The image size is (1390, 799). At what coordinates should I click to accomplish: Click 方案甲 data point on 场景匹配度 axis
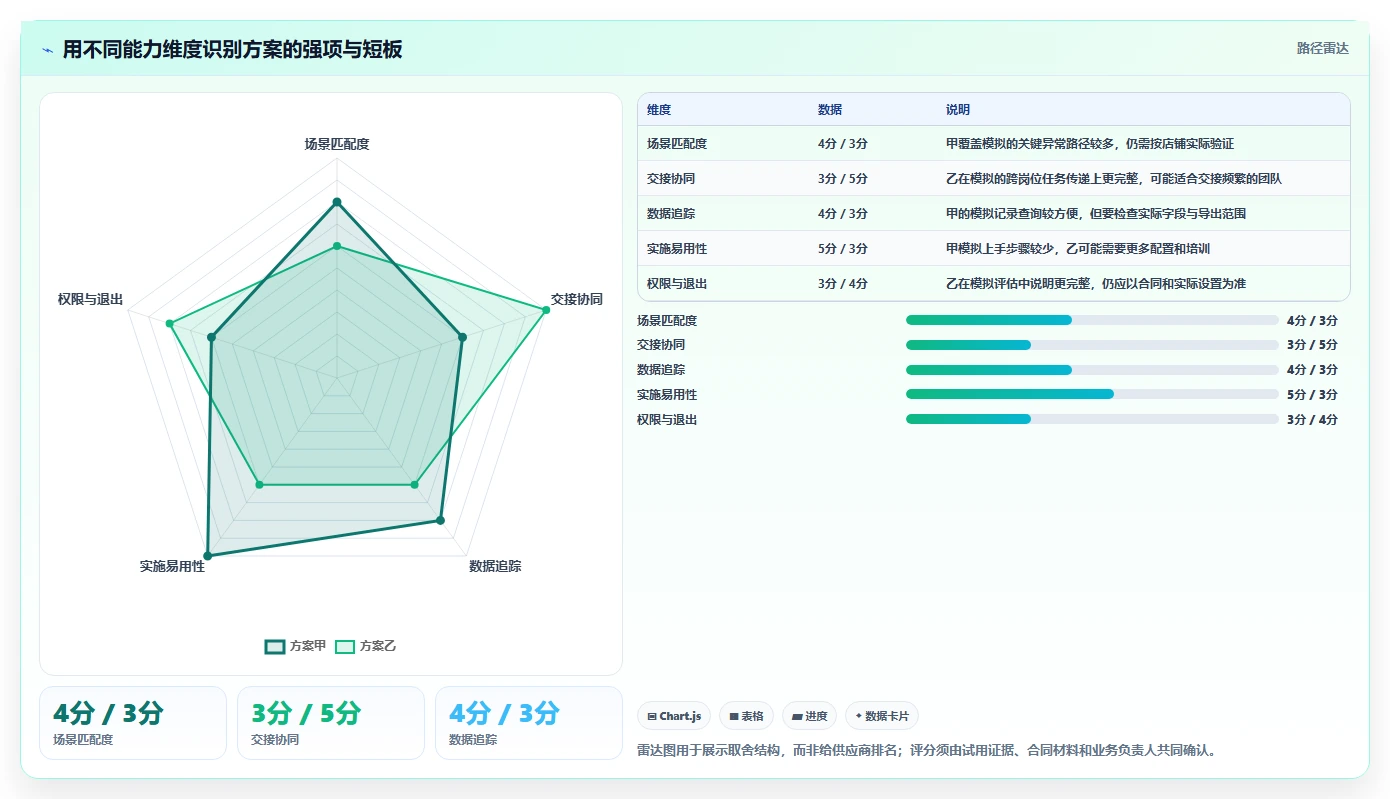tap(337, 203)
